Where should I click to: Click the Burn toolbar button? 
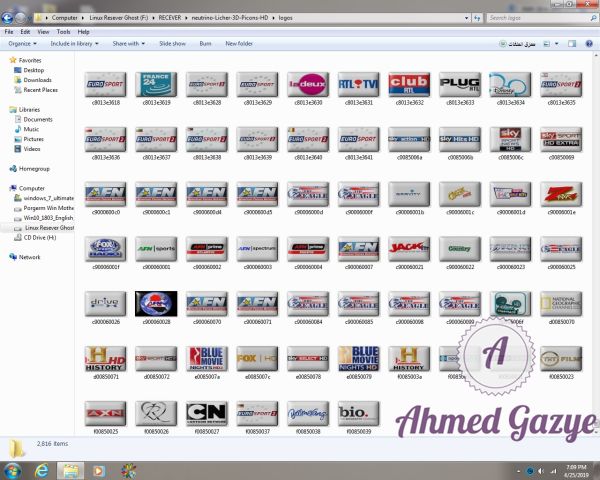(x=205, y=44)
